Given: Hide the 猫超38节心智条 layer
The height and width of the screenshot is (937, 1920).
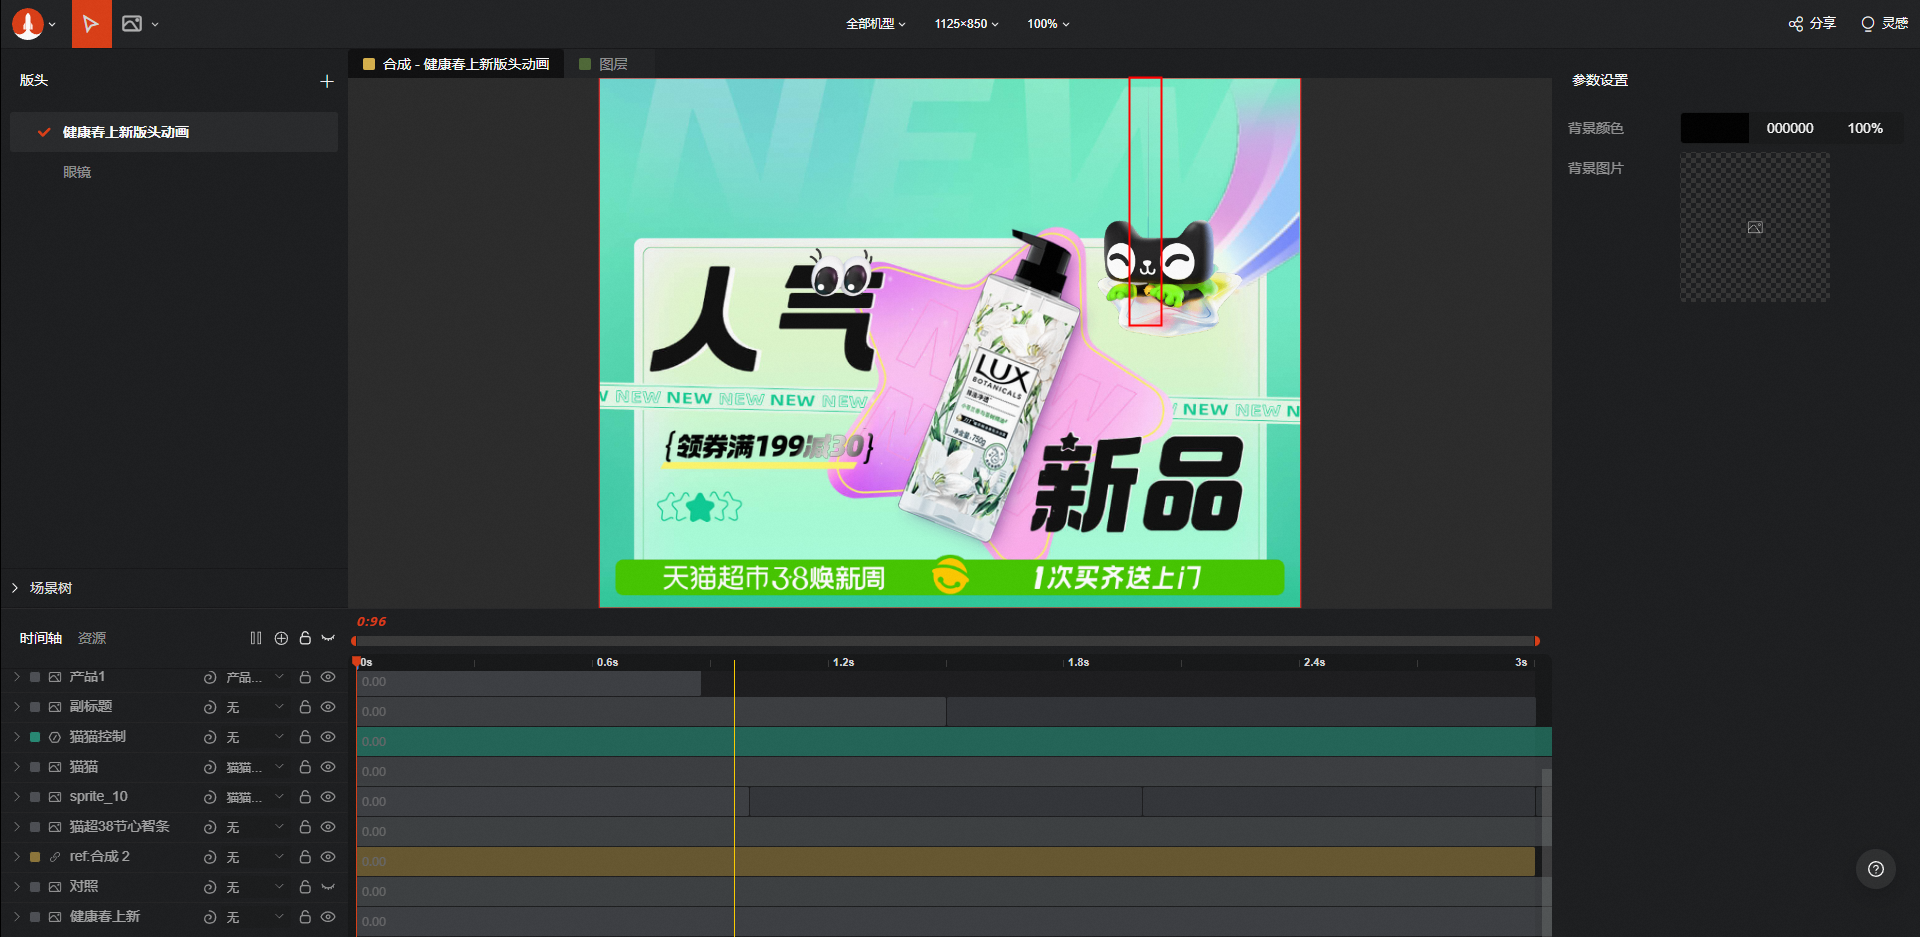Looking at the screenshot, I should pos(328,827).
